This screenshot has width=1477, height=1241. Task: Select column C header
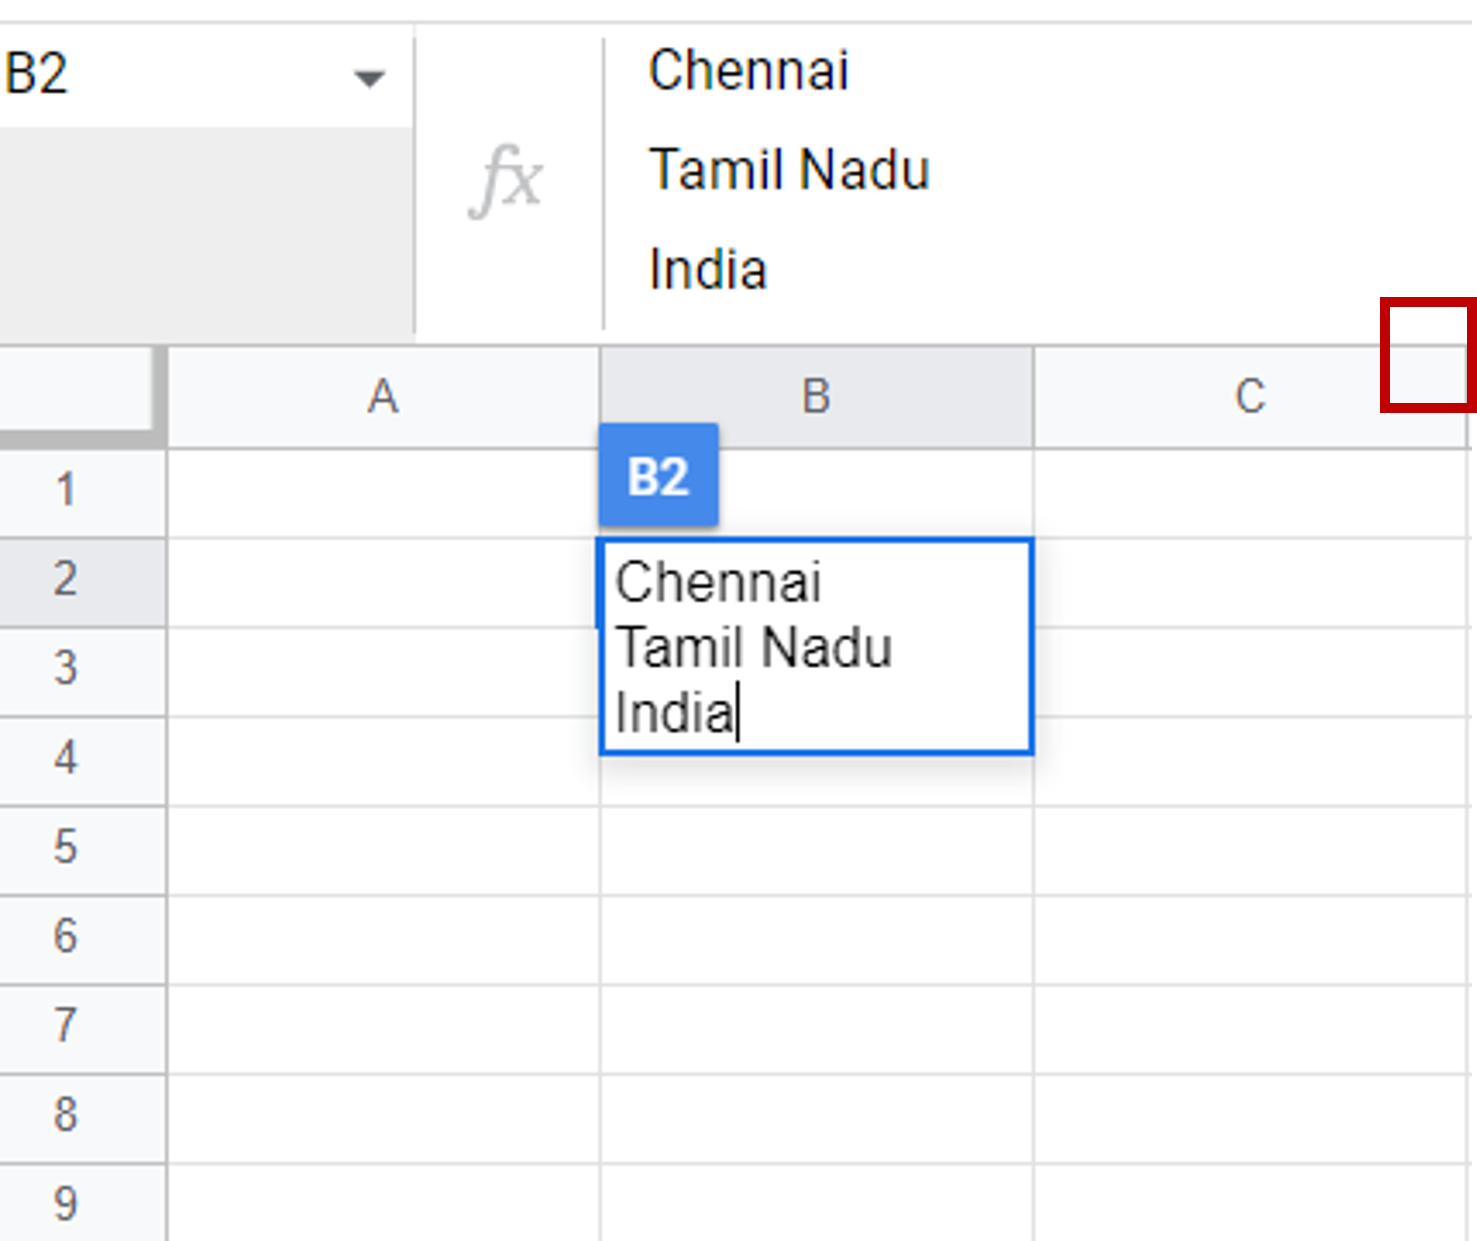(1250, 397)
